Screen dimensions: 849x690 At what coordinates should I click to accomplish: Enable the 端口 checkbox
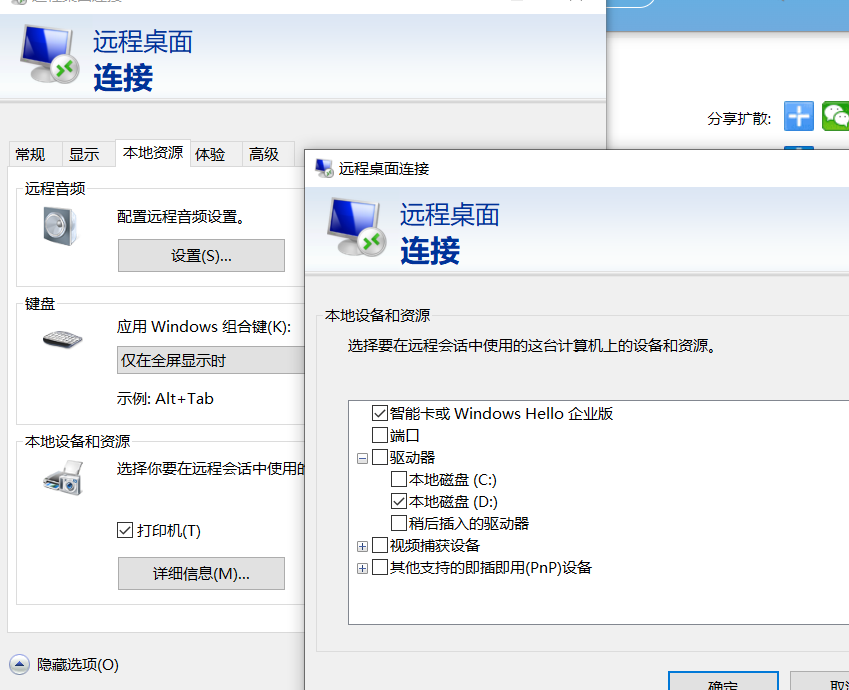point(380,435)
